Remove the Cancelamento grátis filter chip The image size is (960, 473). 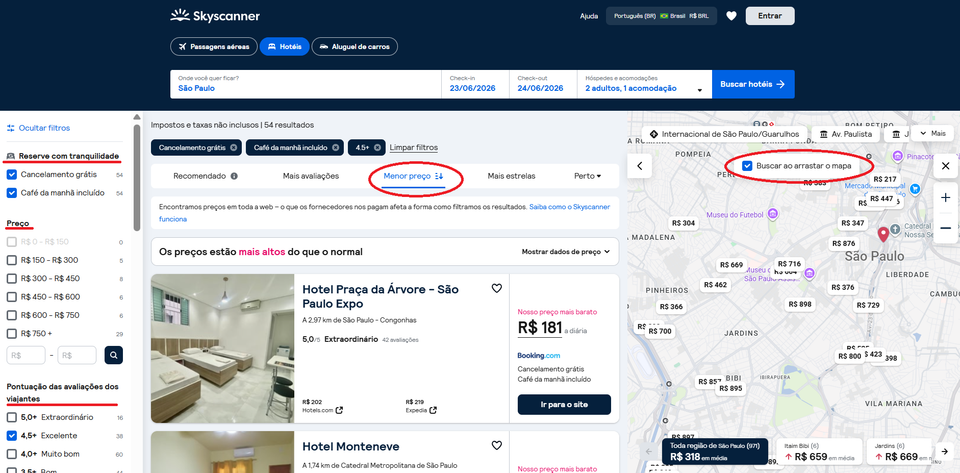(x=233, y=147)
